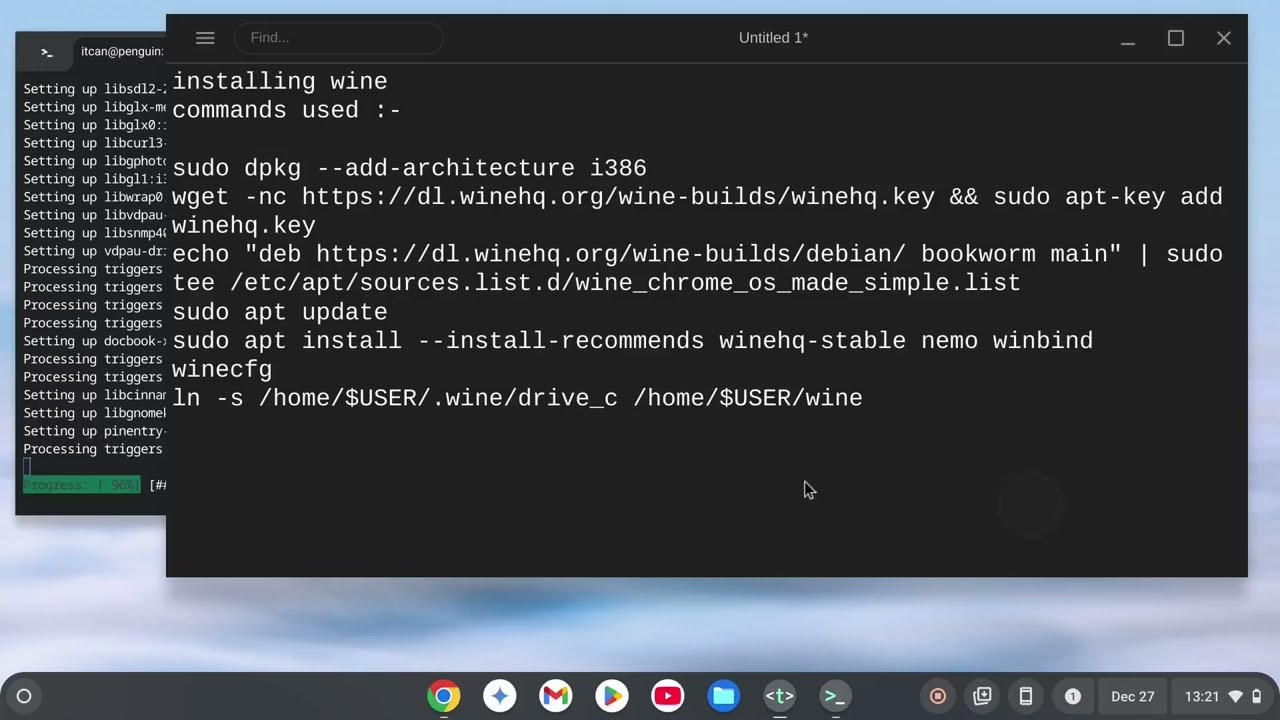Stop the screen recording indicator
1280x720 pixels.
[x=938, y=696]
